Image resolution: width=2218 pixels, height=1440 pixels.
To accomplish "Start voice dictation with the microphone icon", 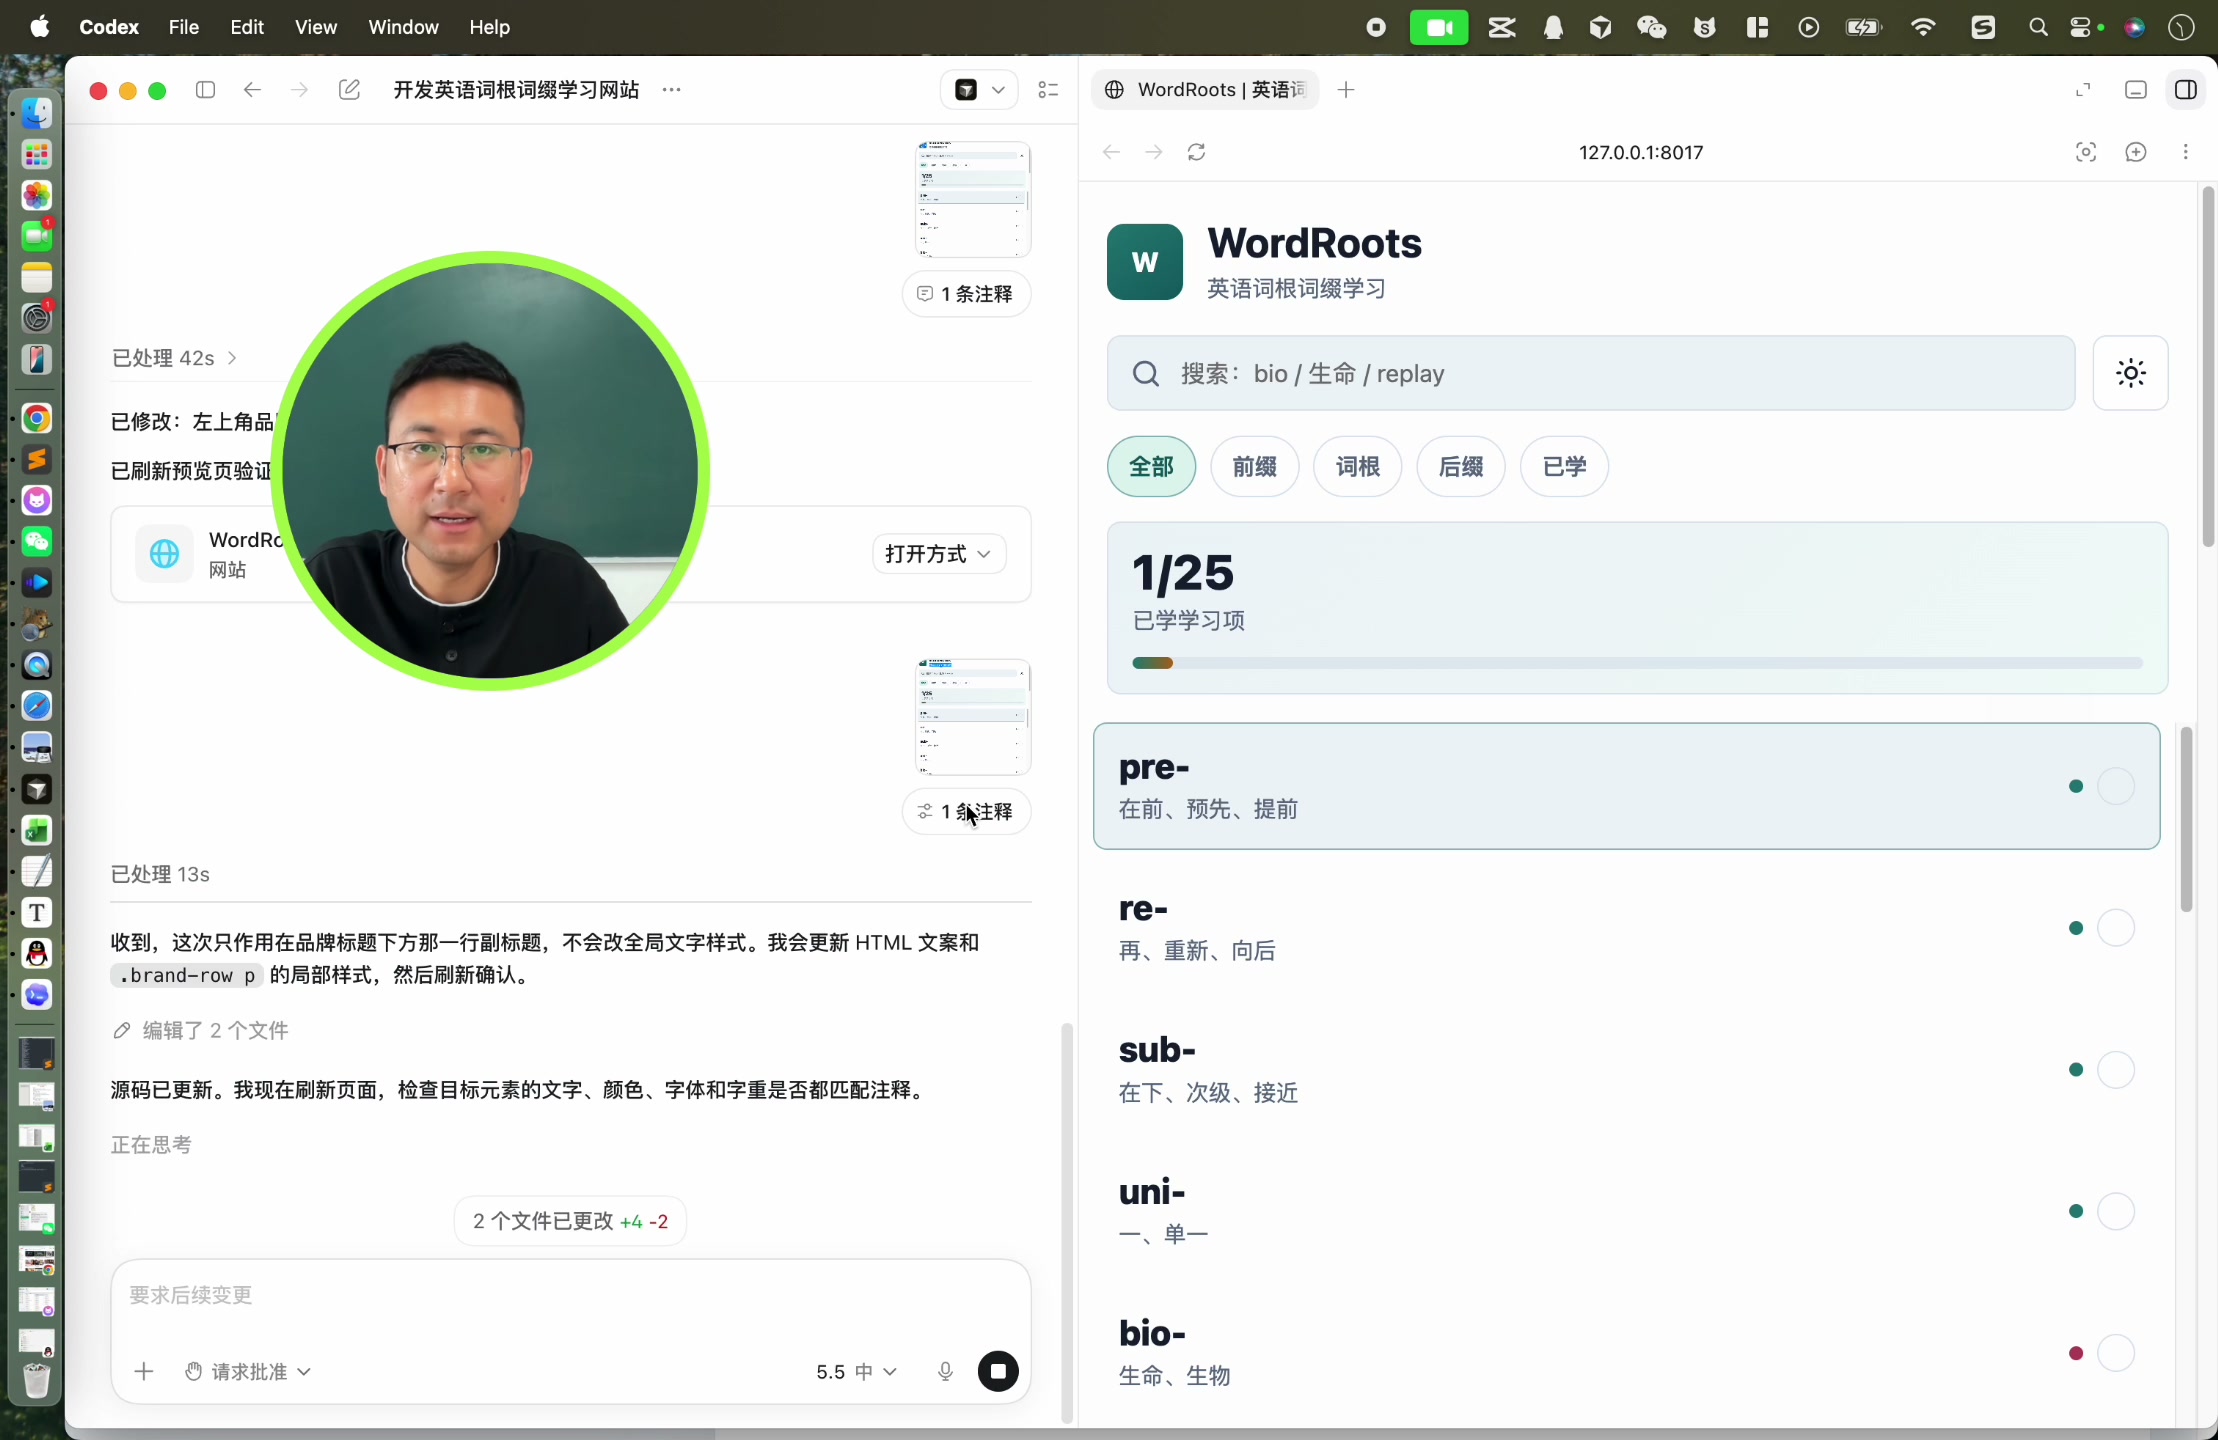I will (x=945, y=1371).
